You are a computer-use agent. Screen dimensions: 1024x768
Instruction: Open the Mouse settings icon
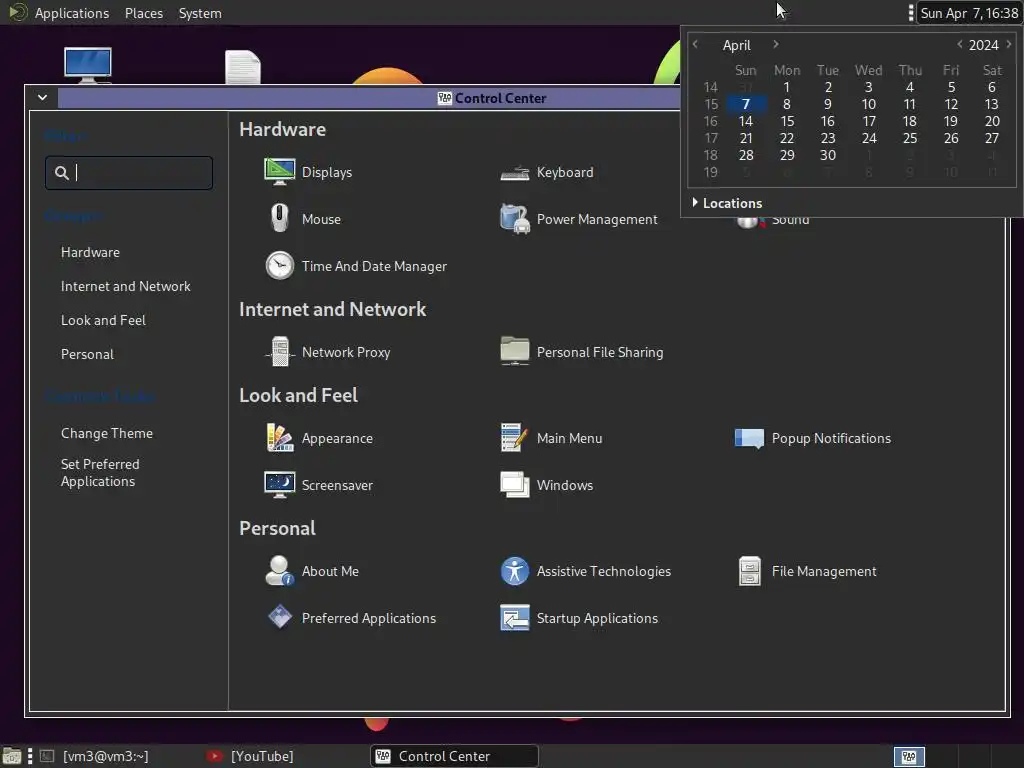pyautogui.click(x=280, y=219)
